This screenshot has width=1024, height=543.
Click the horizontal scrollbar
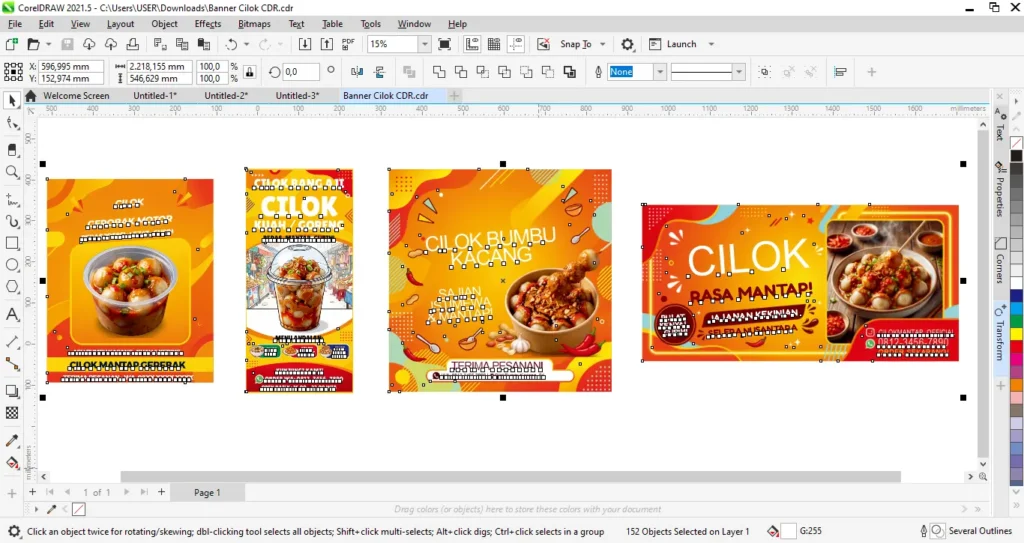tap(510, 476)
